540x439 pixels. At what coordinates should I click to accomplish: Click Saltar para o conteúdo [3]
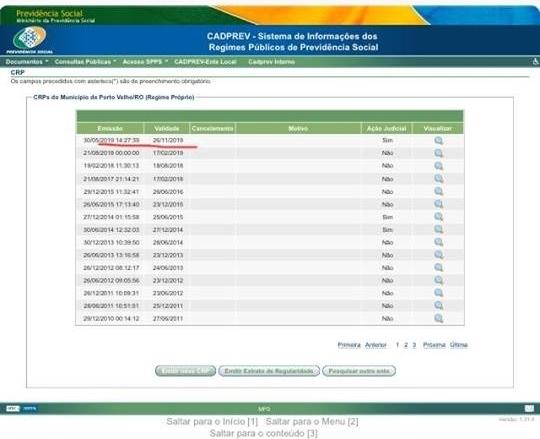click(263, 433)
